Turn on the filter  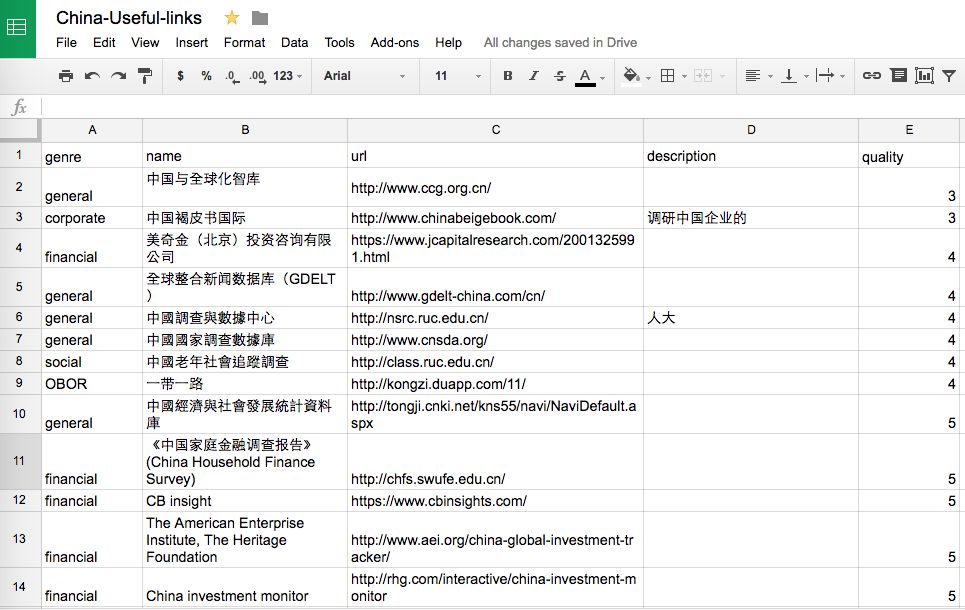pyautogui.click(x=949, y=76)
